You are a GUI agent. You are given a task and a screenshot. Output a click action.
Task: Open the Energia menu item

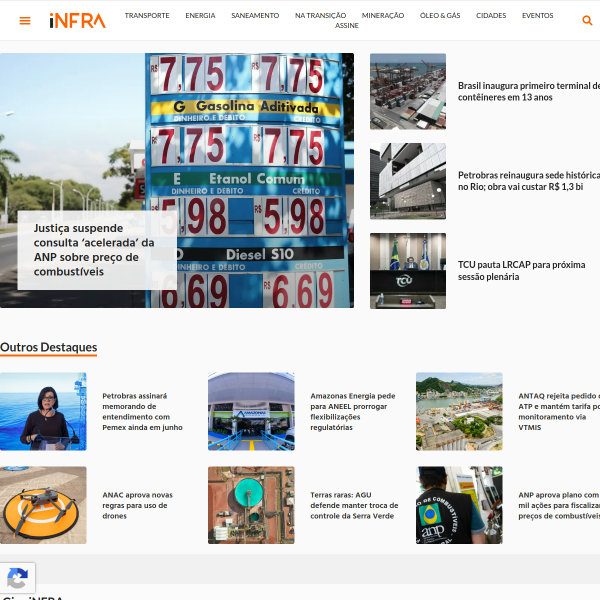pyautogui.click(x=200, y=16)
